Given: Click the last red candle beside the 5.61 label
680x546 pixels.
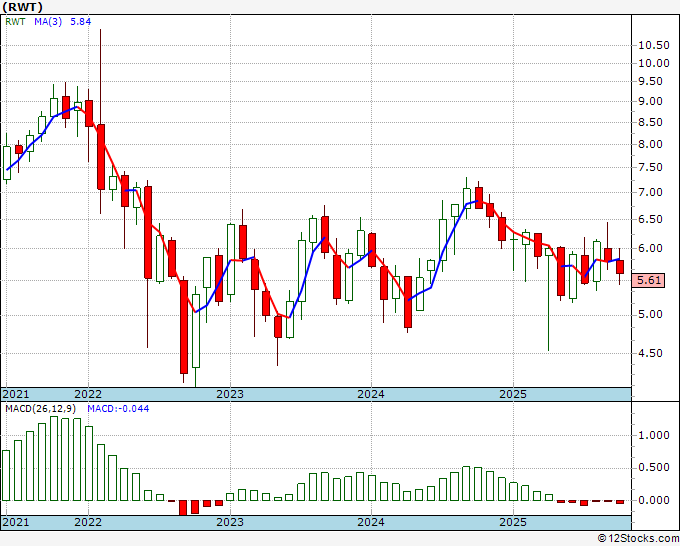Looking at the screenshot, I should (x=620, y=267).
